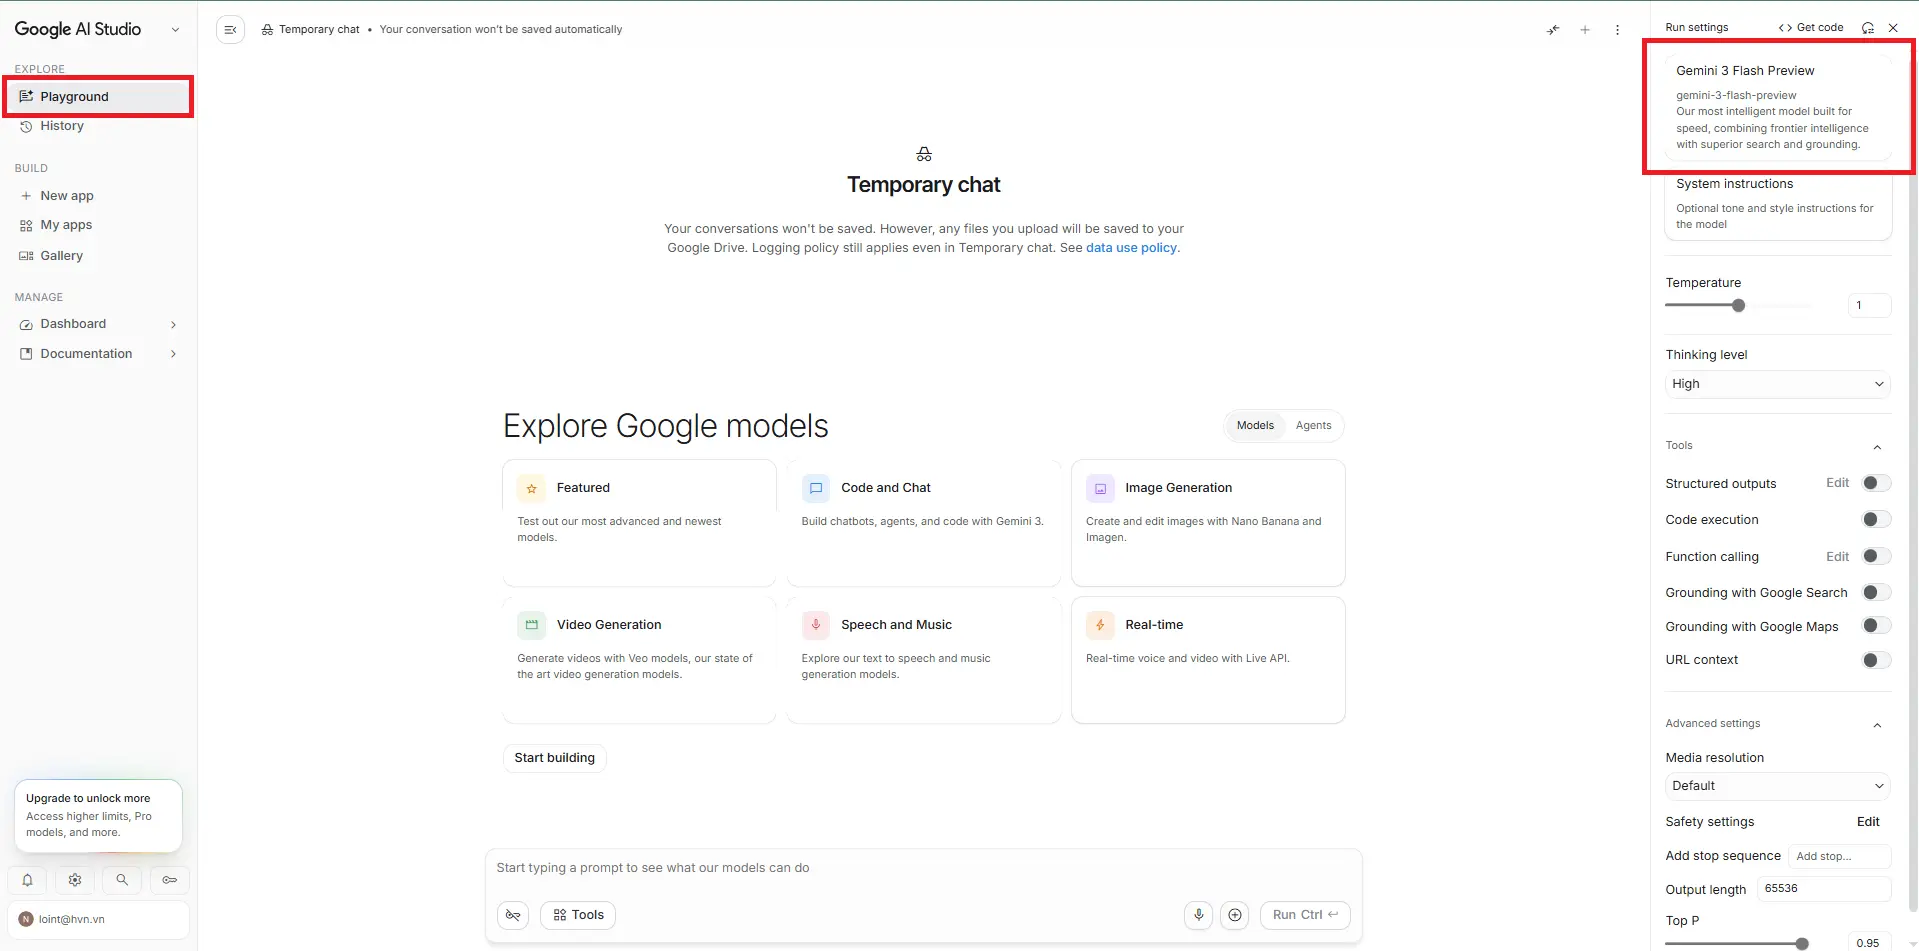Open the Thinking level dropdown

[1778, 384]
